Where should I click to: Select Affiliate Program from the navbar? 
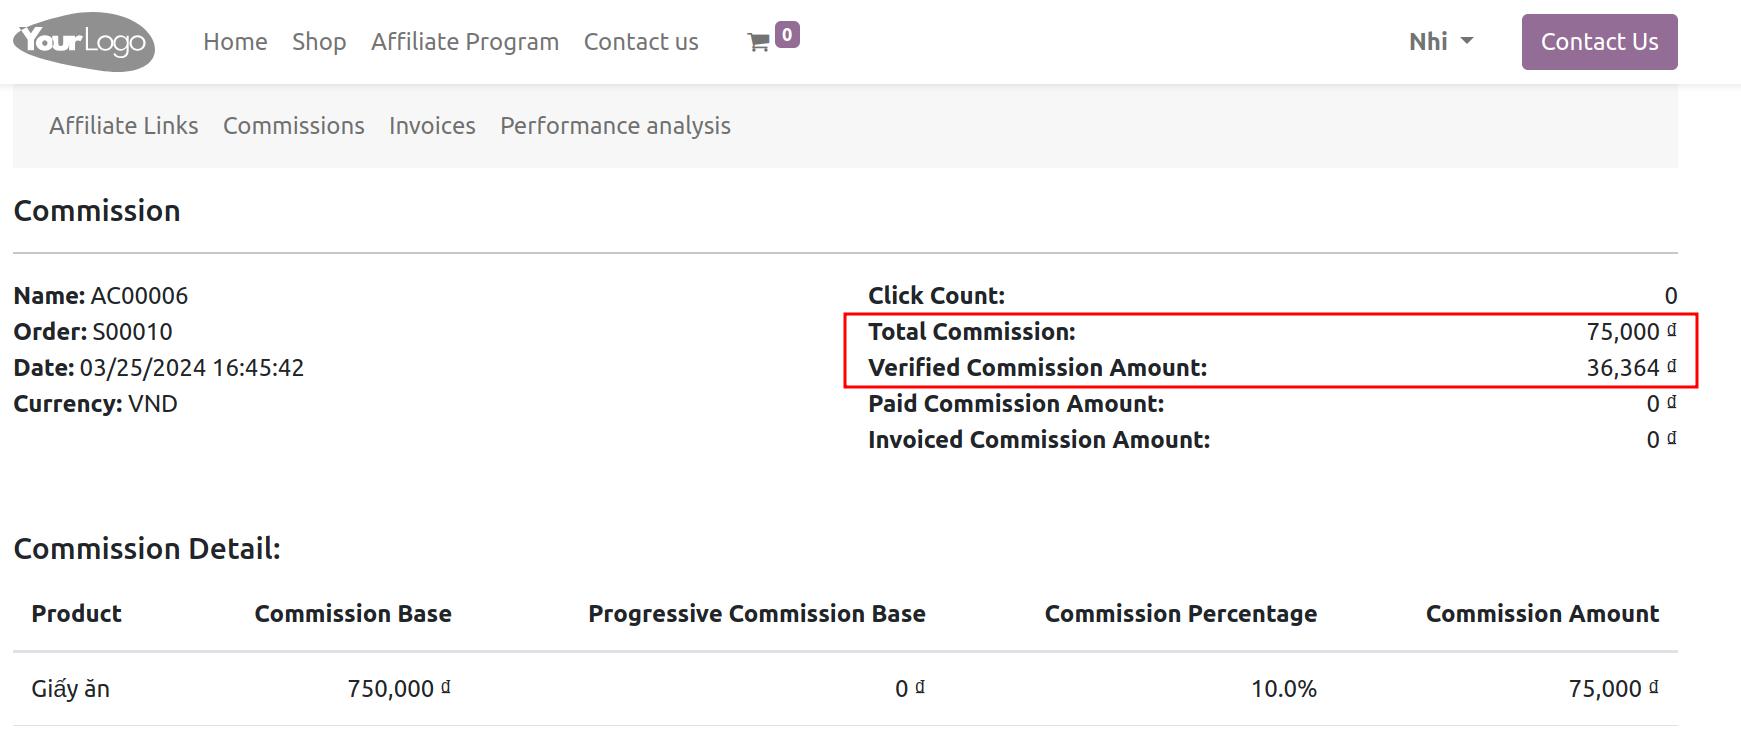(x=464, y=42)
